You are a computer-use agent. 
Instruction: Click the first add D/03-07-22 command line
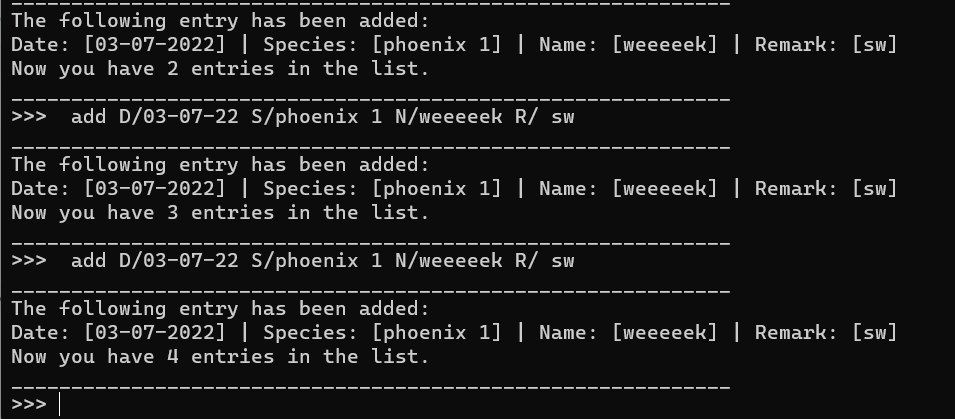(292, 117)
